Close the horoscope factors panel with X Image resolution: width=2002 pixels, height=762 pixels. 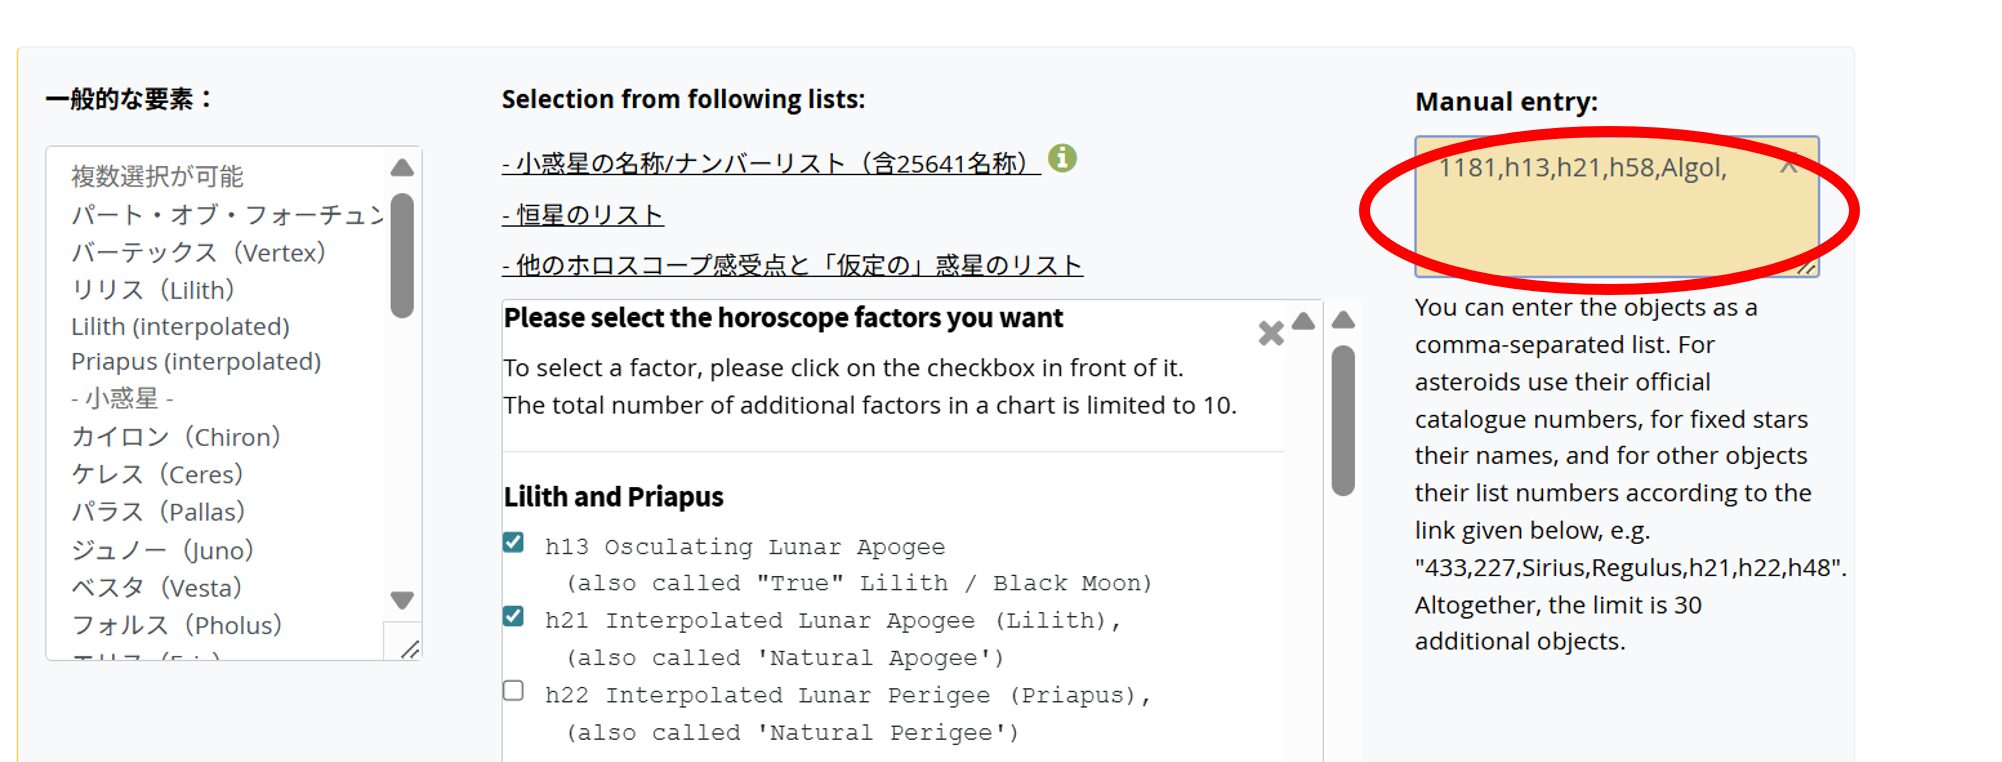(1271, 333)
